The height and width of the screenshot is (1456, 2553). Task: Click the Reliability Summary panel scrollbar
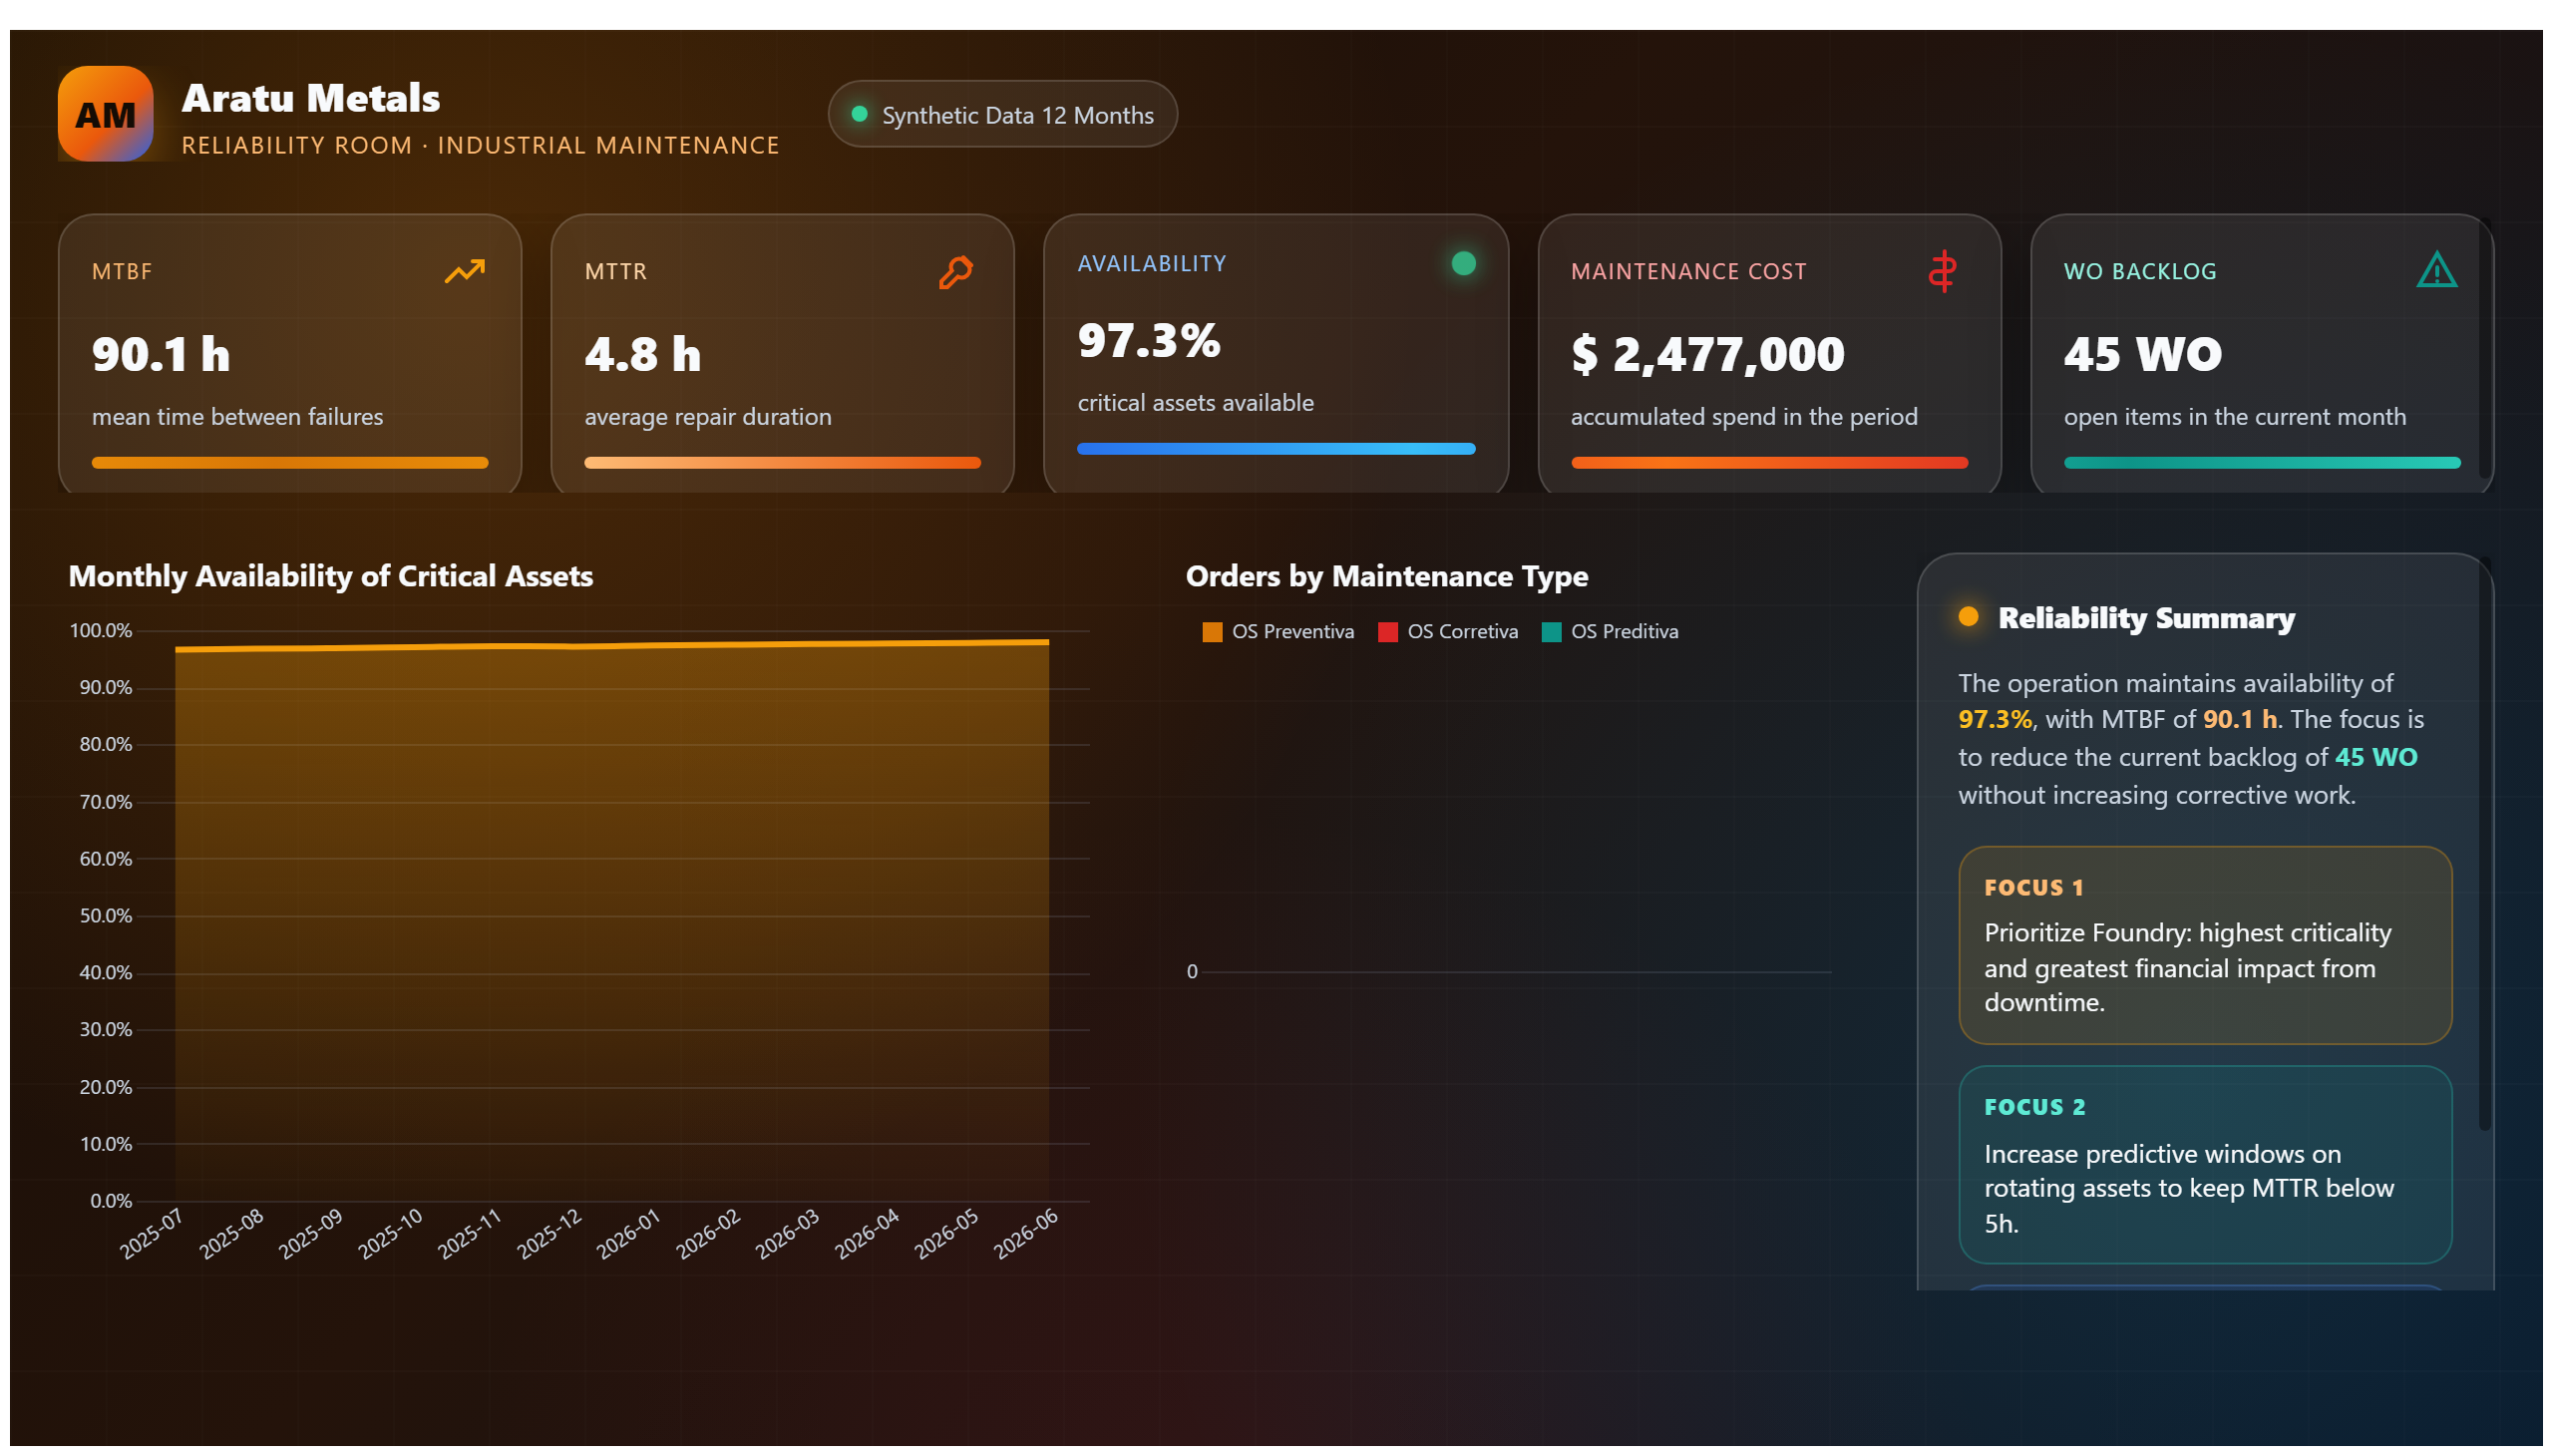[x=2484, y=845]
